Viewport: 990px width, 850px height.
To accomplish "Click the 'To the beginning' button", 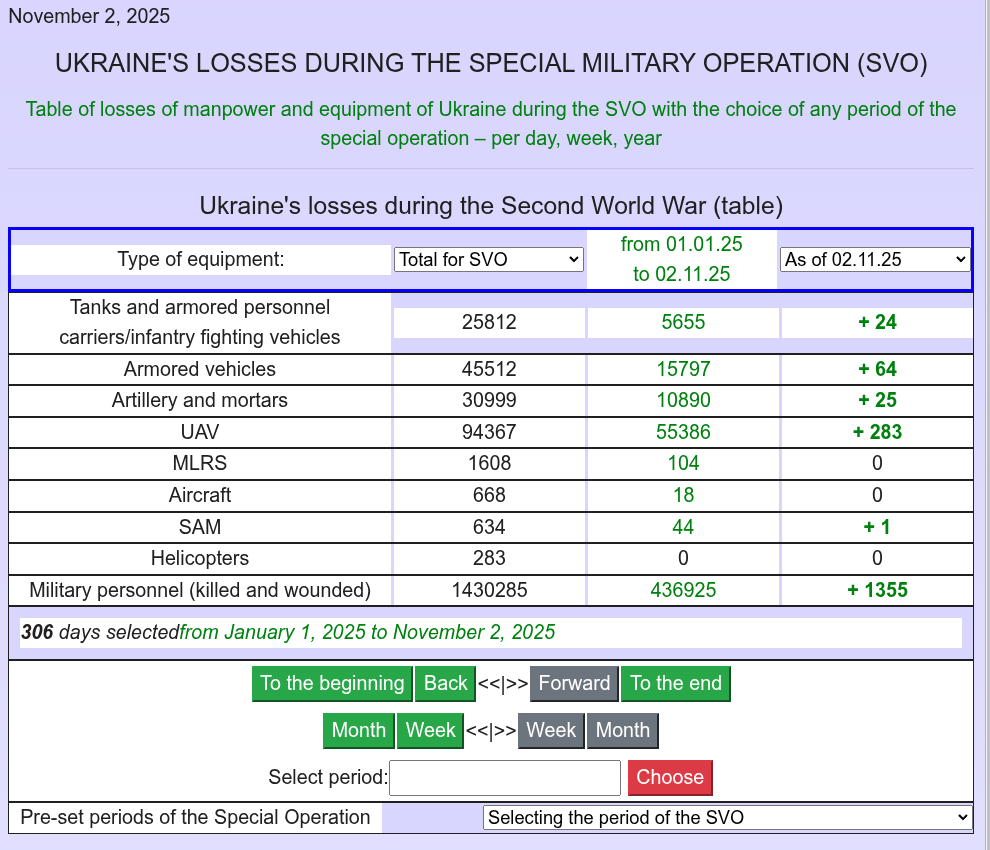I will coord(332,683).
